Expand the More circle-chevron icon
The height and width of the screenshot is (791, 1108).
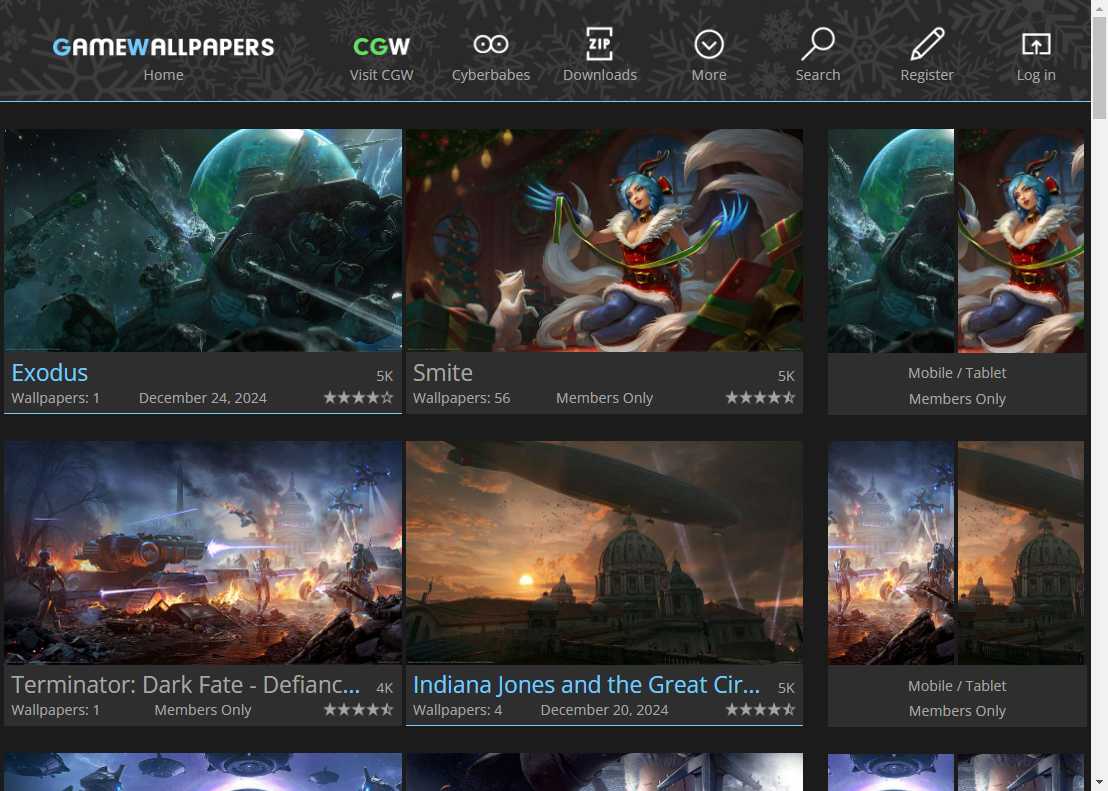coord(709,45)
